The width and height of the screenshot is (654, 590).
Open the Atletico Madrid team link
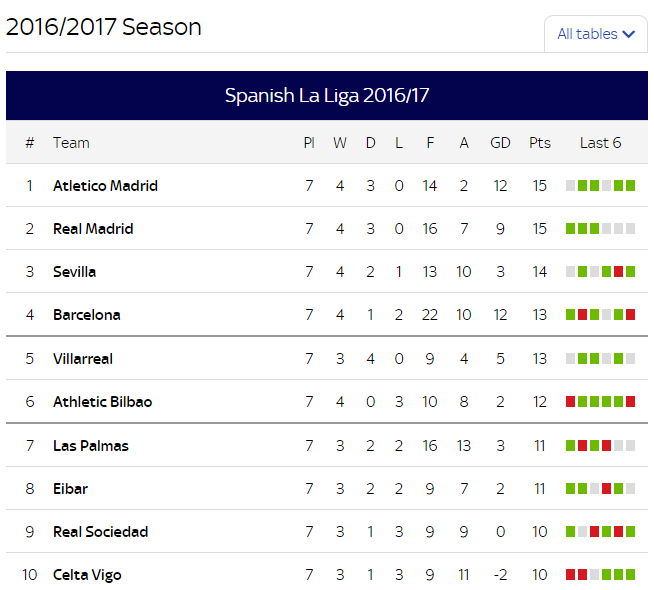106,186
